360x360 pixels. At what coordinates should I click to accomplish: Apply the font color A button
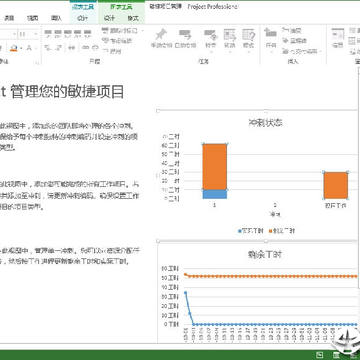tap(29, 48)
